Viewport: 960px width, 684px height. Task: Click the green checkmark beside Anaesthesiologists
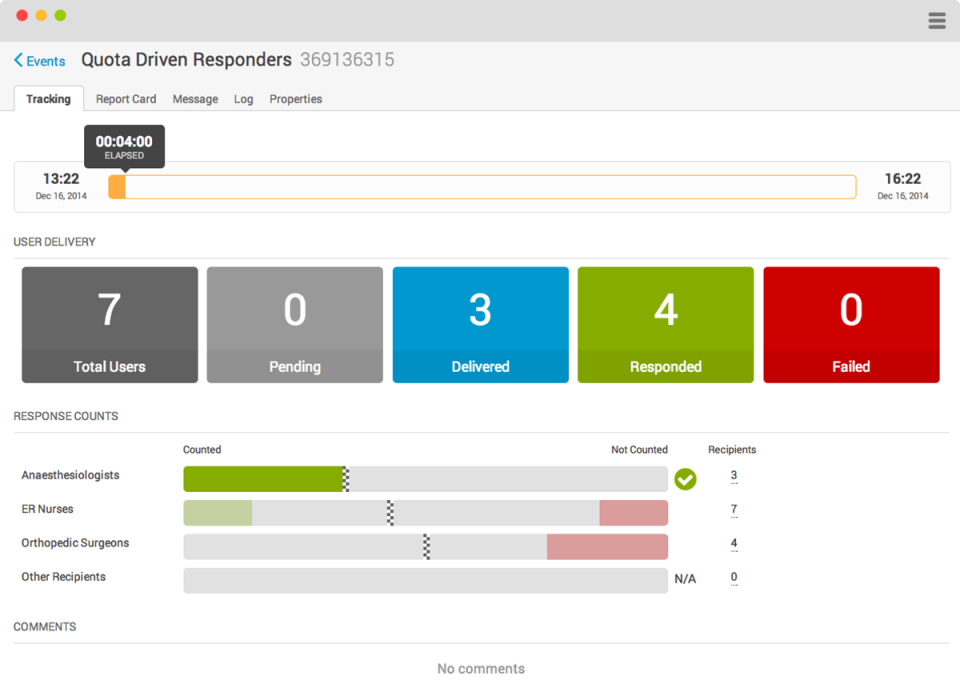[685, 479]
